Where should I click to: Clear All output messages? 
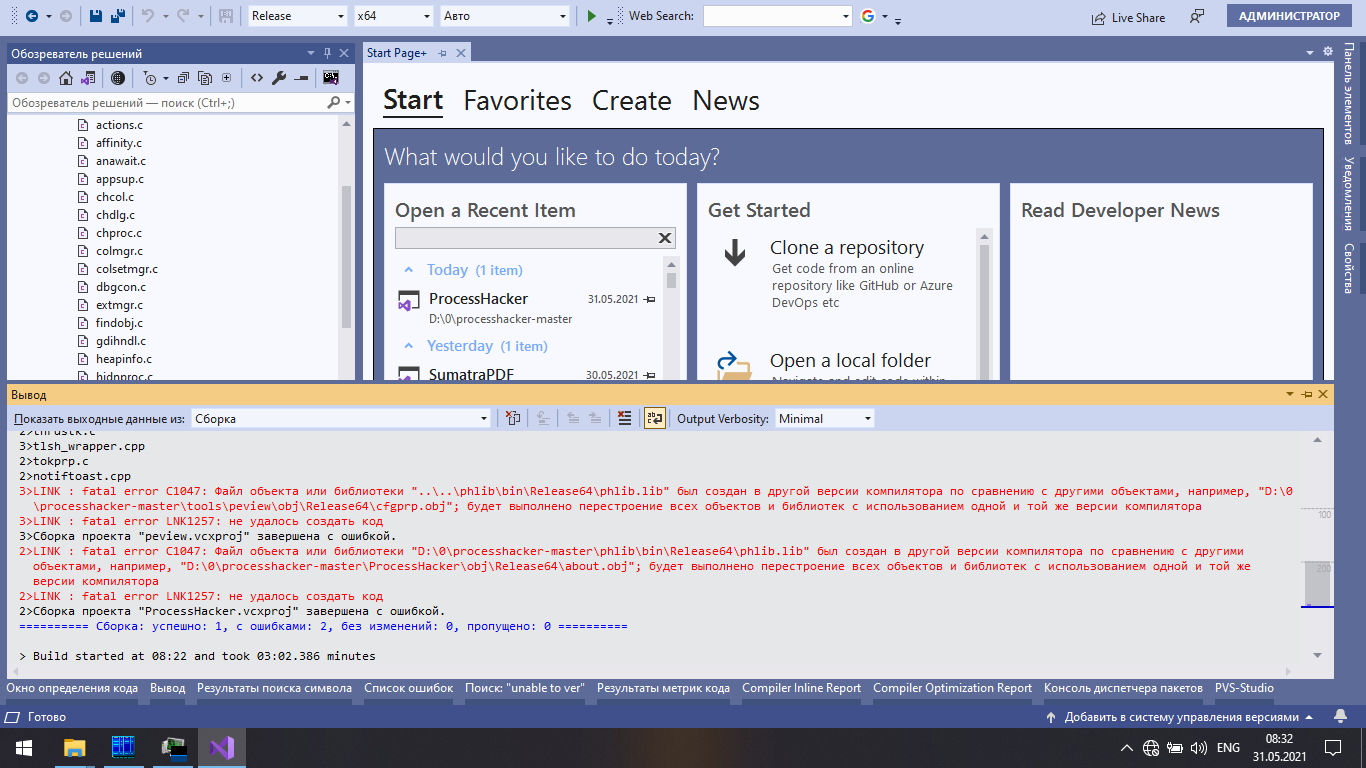pos(624,418)
